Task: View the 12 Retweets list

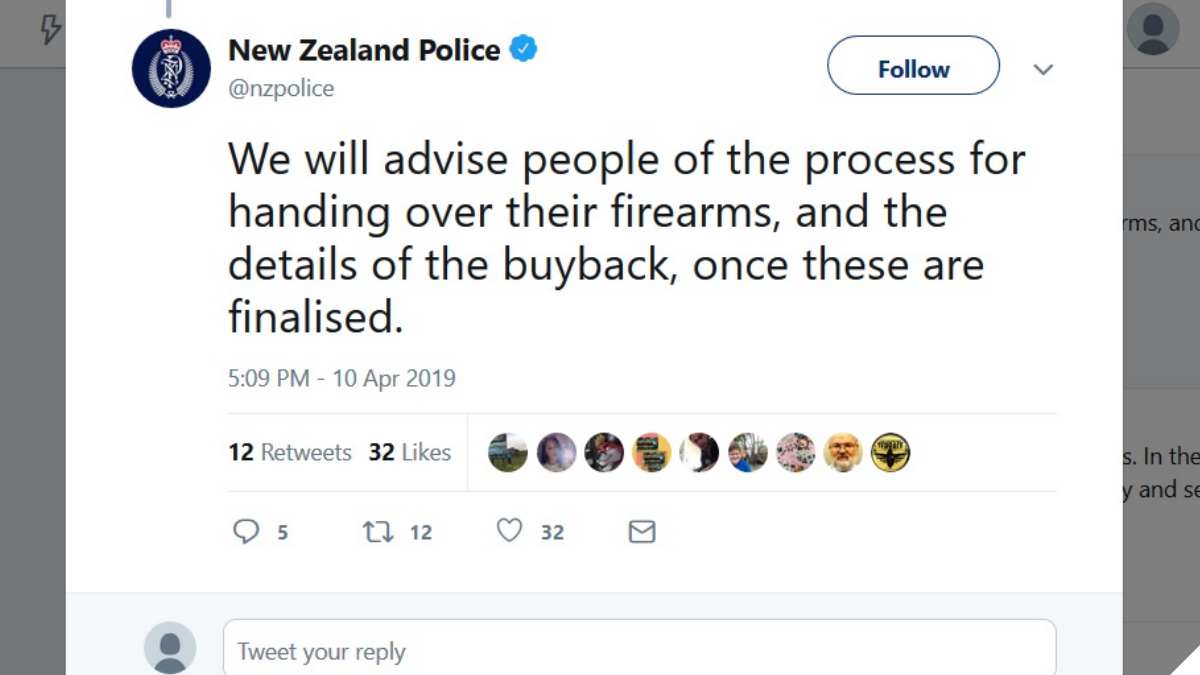Action: click(x=290, y=452)
